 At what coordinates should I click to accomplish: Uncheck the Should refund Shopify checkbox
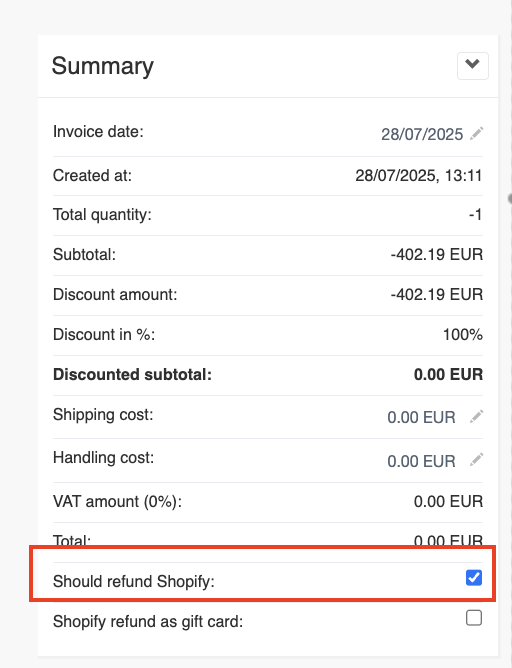click(x=474, y=578)
